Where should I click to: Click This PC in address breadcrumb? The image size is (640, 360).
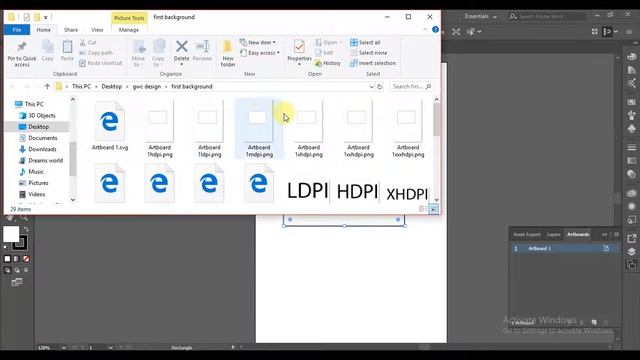[x=82, y=87]
